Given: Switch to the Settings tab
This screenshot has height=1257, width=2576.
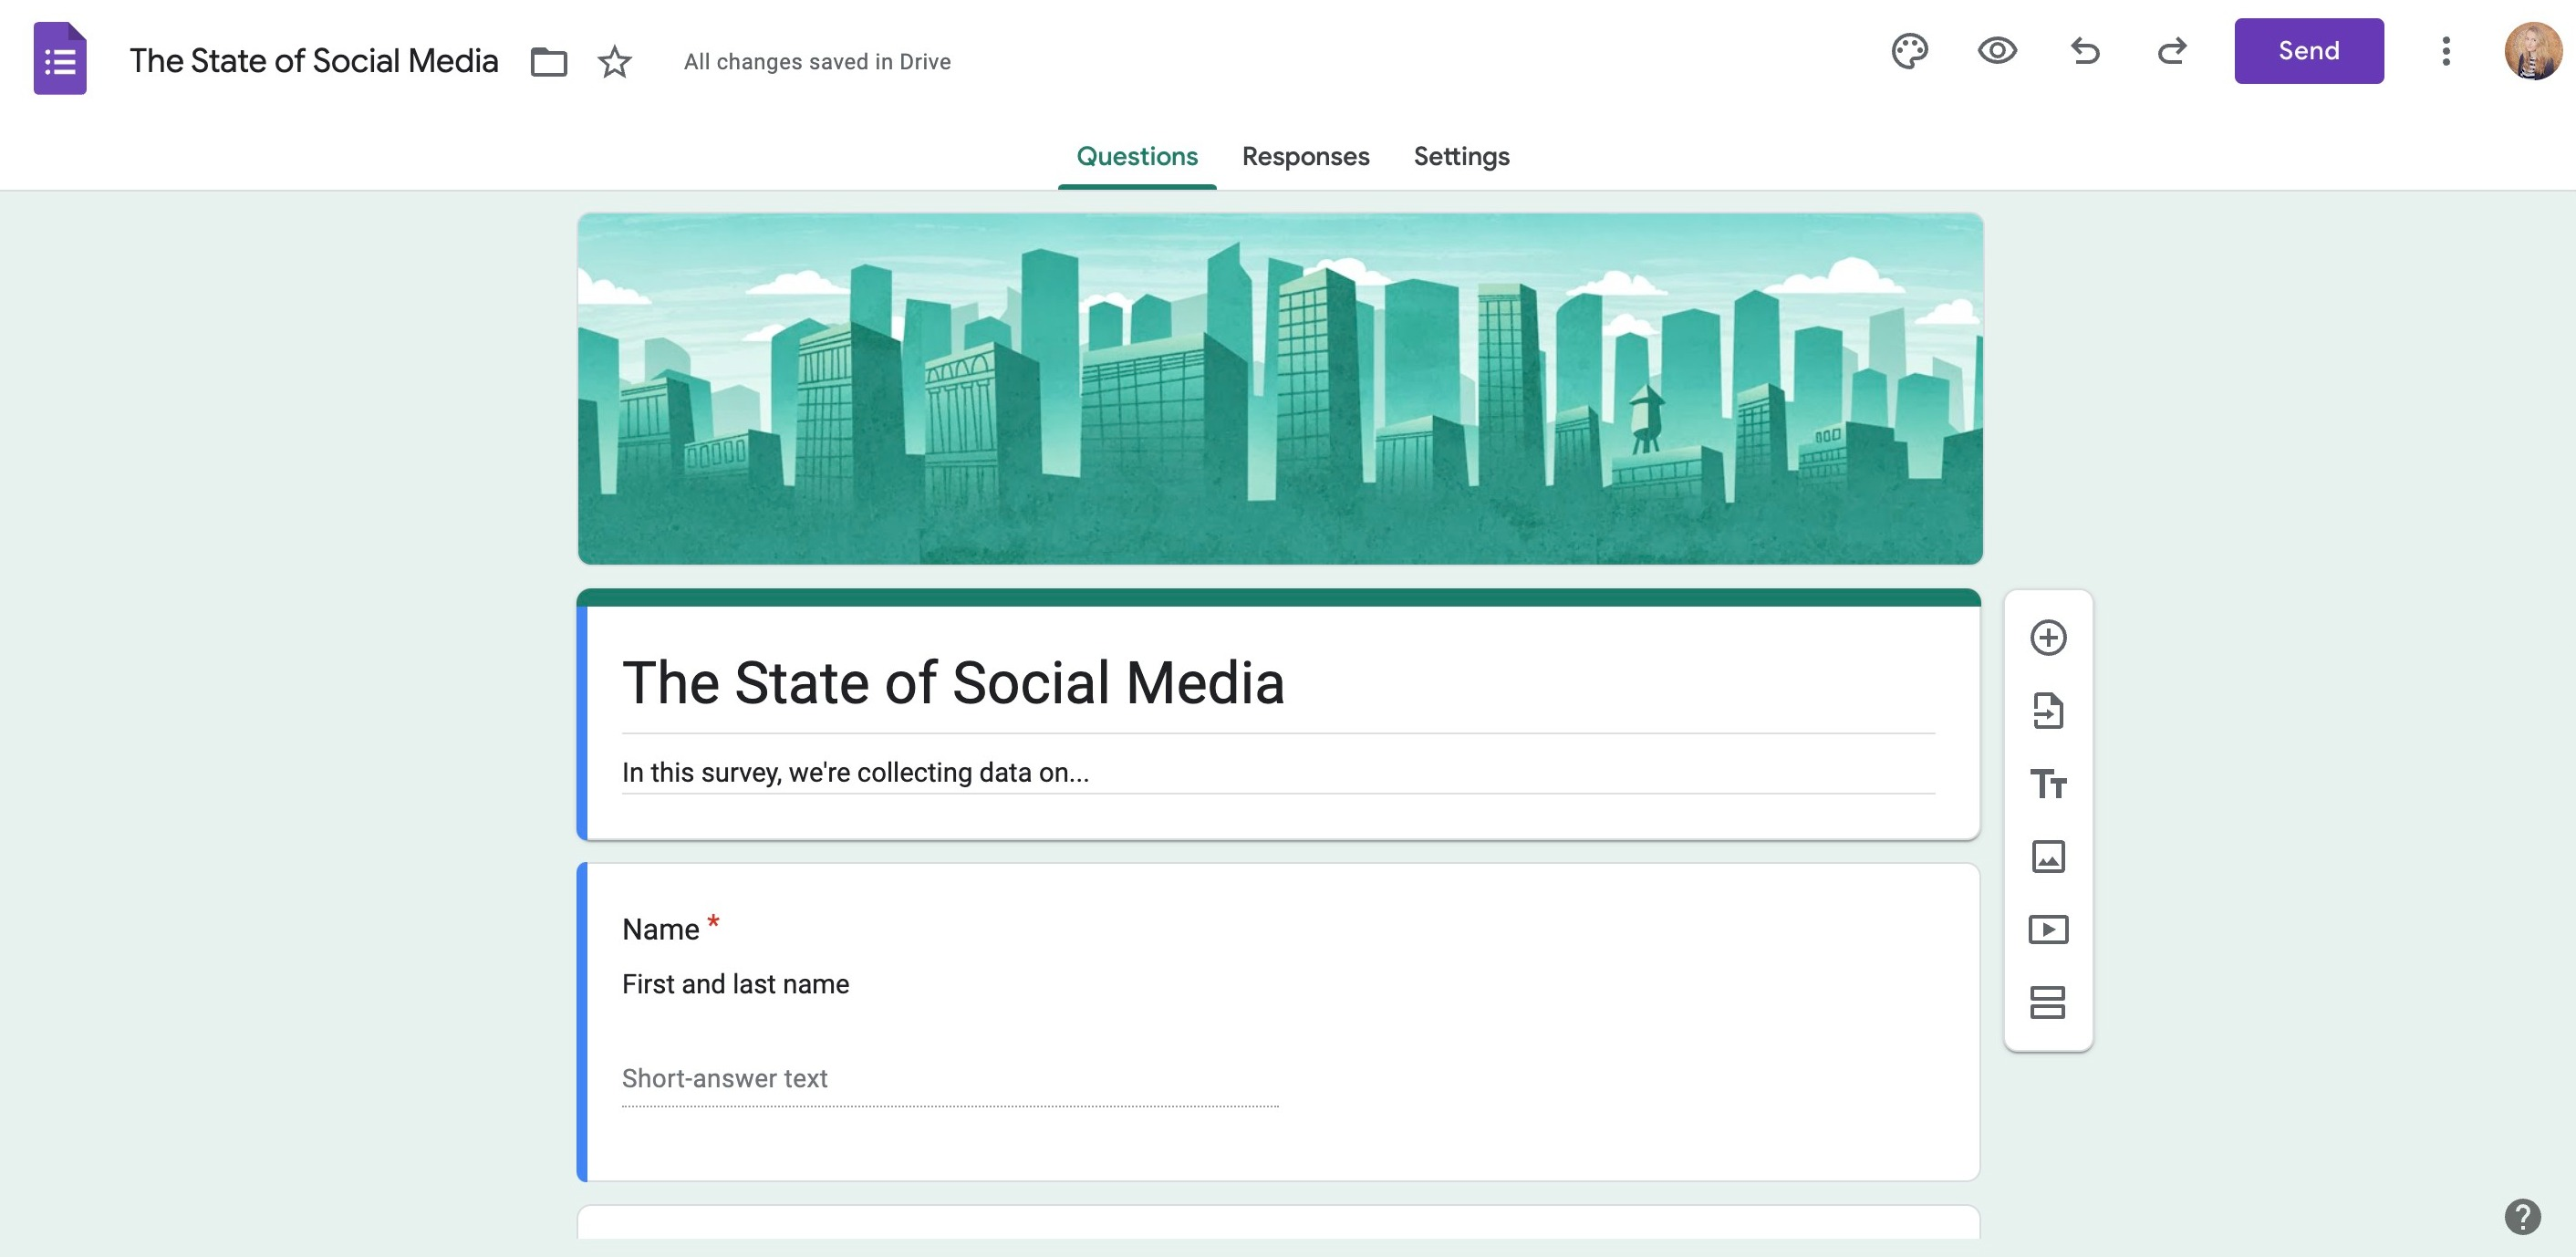Looking at the screenshot, I should pos(1461,157).
